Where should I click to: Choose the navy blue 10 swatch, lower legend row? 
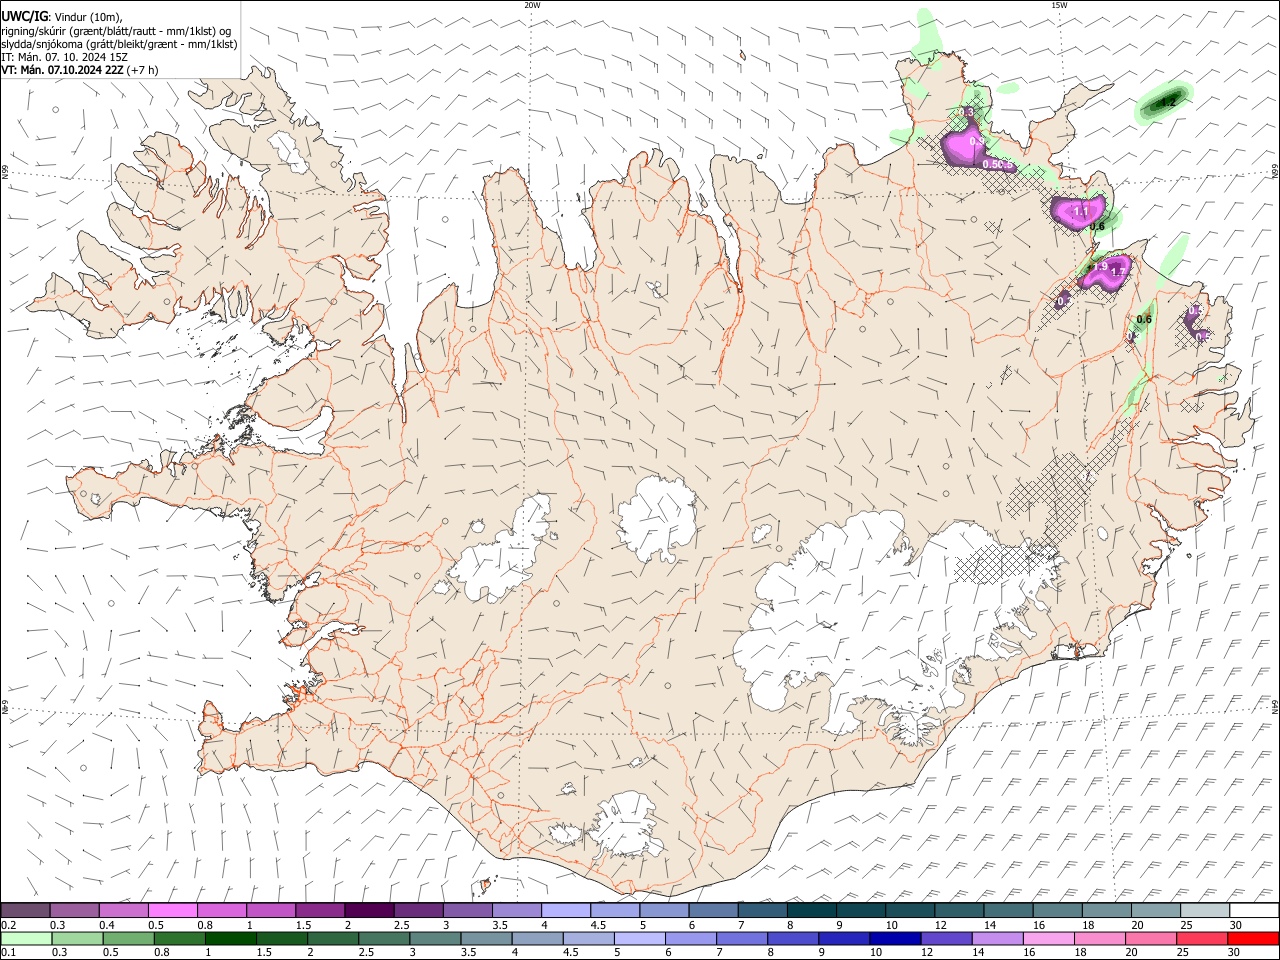click(x=894, y=938)
